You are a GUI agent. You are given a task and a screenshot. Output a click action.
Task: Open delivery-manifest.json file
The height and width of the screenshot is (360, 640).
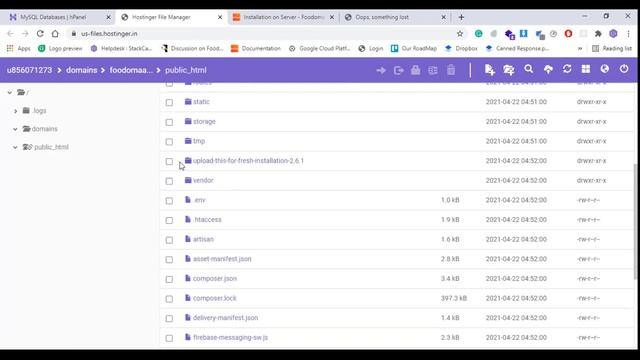tap(225, 318)
